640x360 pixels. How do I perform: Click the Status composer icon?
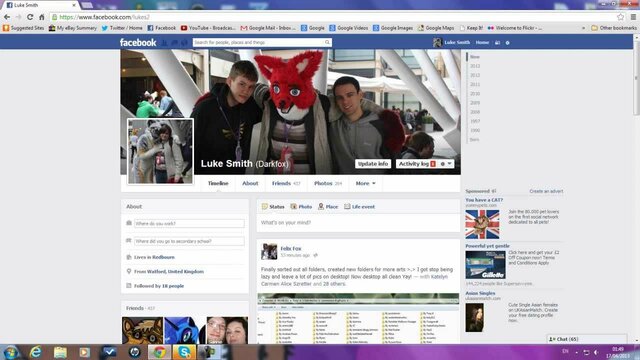click(264, 207)
